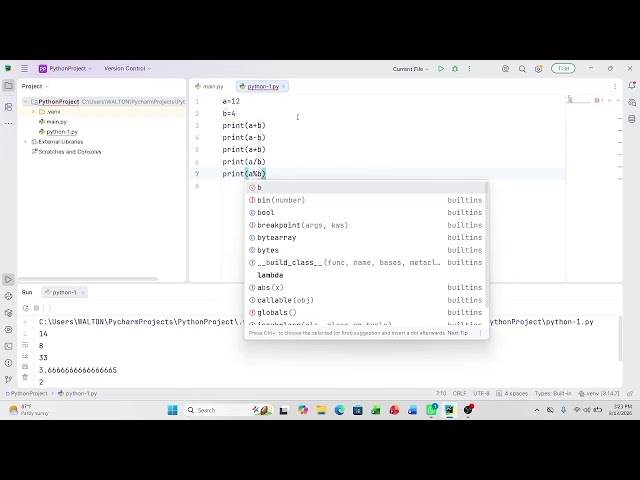The height and width of the screenshot is (480, 640).
Task: Click CRLF line separator in status bar
Action: pyautogui.click(x=459, y=393)
